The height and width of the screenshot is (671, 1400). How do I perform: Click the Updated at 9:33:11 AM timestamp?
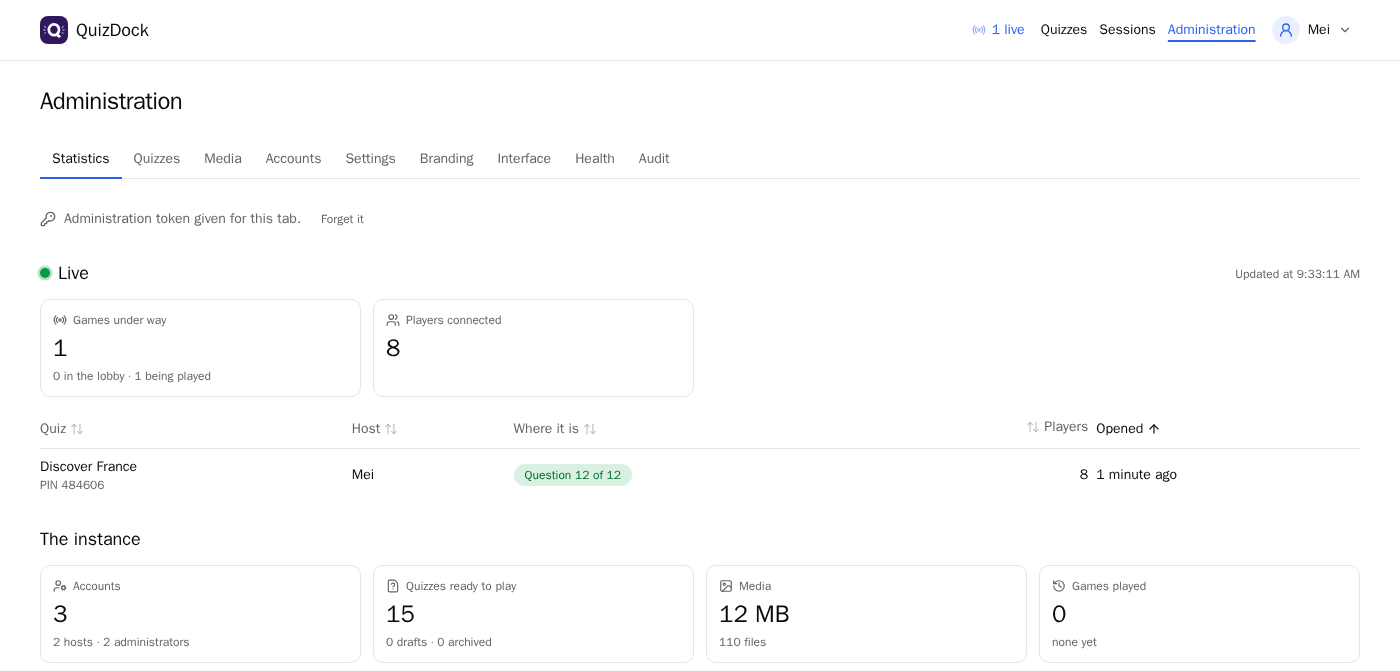tap(1297, 274)
